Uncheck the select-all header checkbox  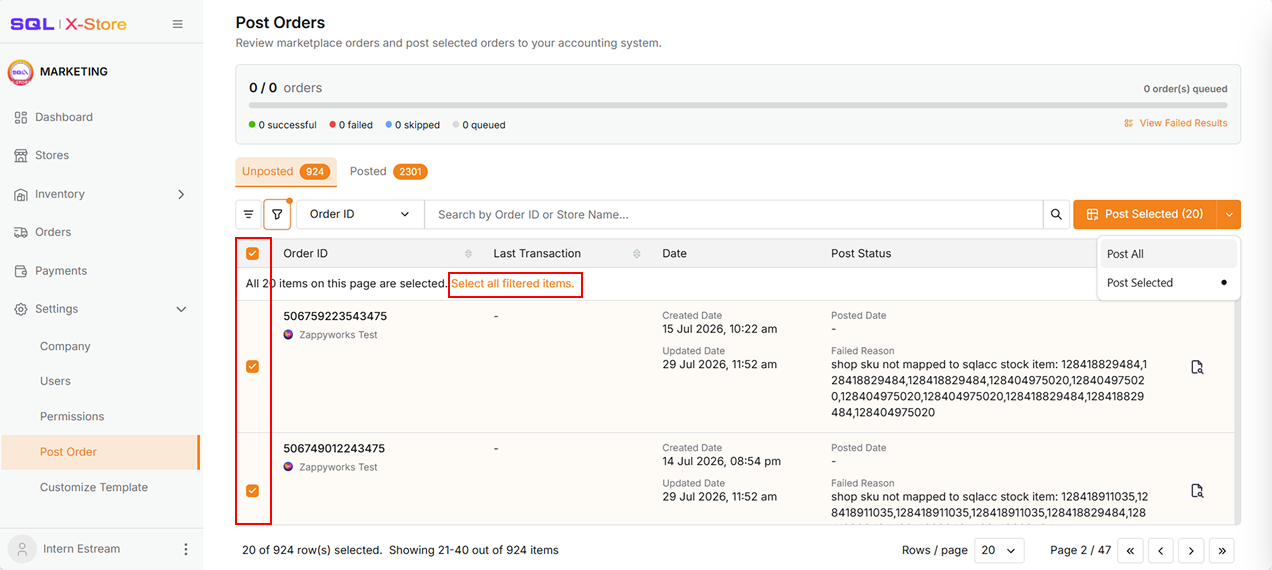pyautogui.click(x=252, y=254)
